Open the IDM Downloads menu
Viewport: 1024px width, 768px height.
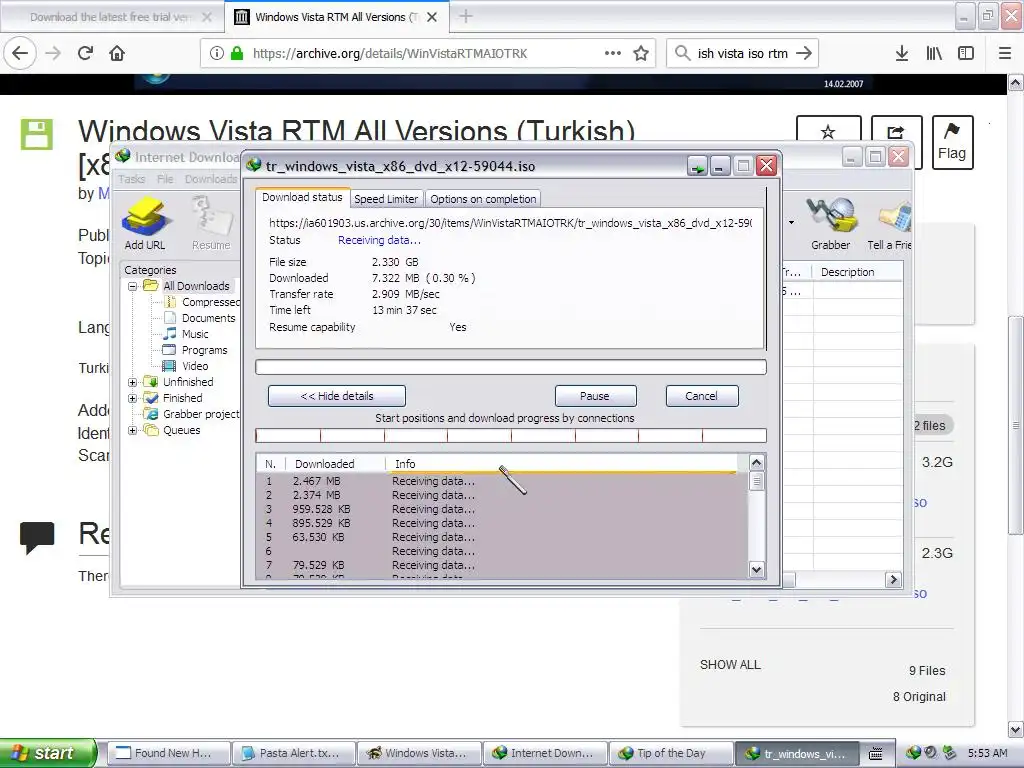[x=210, y=179]
